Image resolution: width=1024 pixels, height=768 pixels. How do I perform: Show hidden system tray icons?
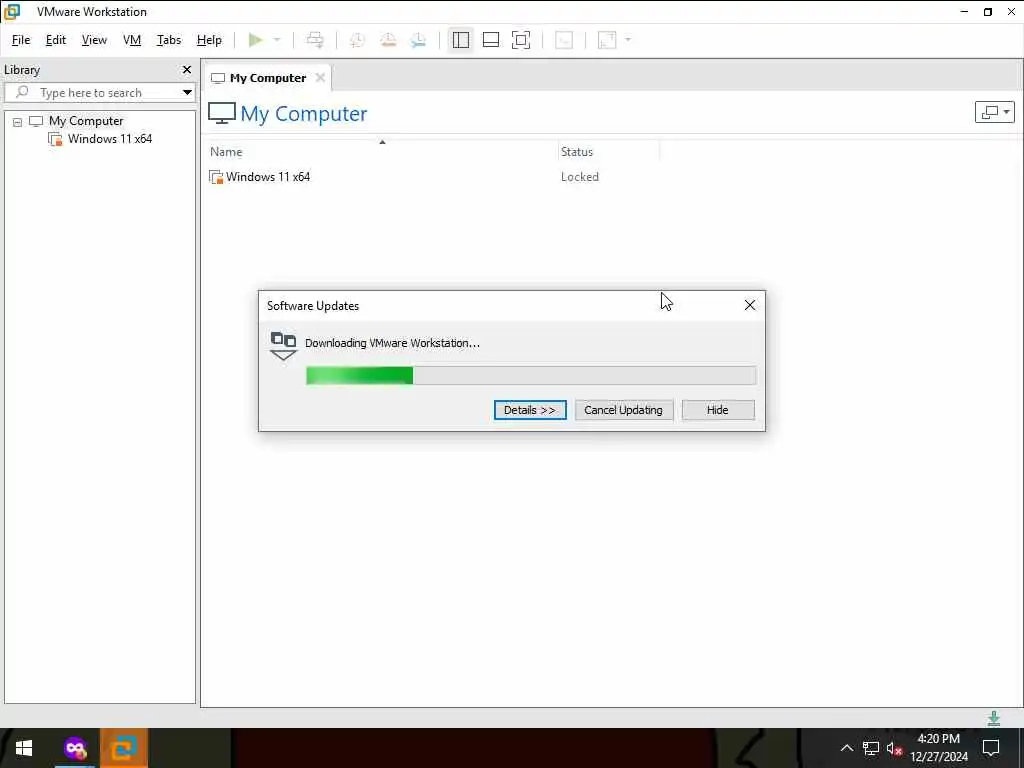[846, 748]
